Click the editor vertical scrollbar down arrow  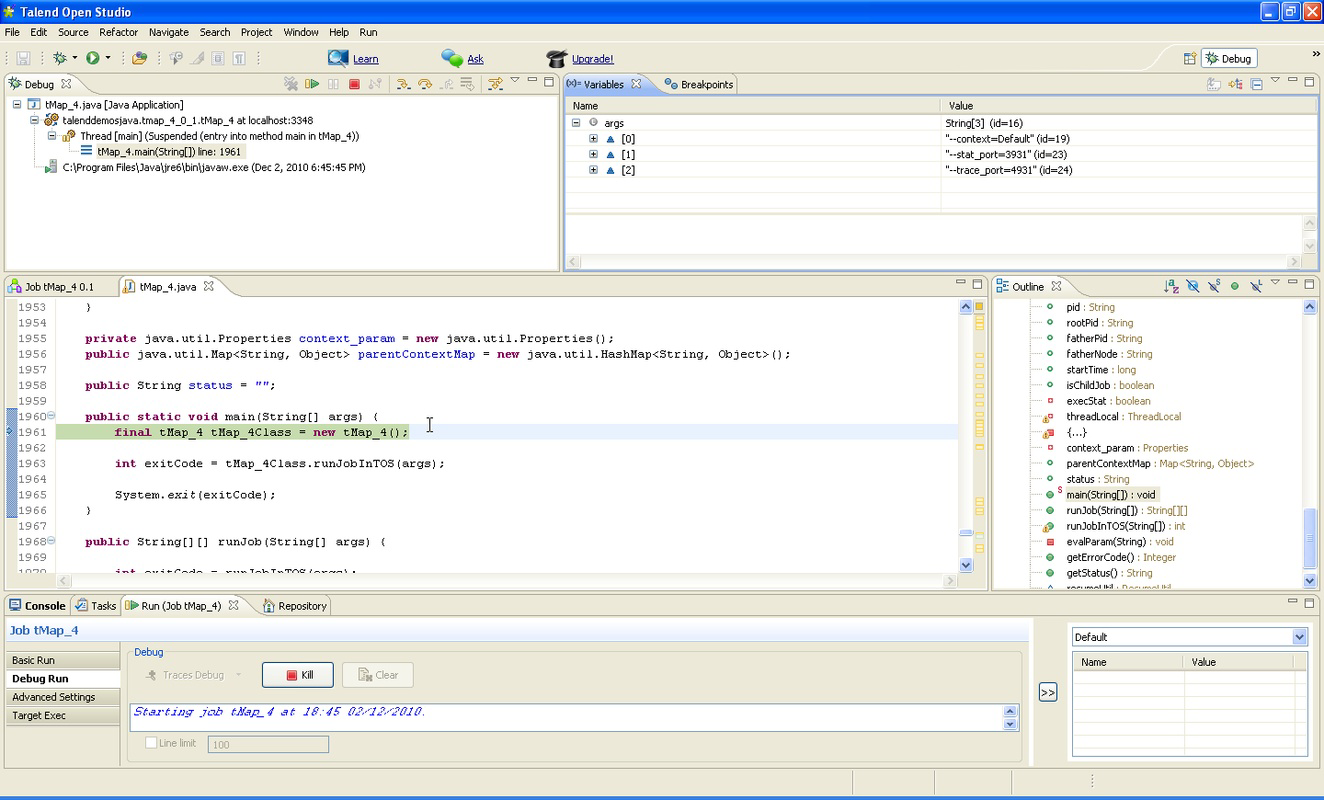[966, 565]
